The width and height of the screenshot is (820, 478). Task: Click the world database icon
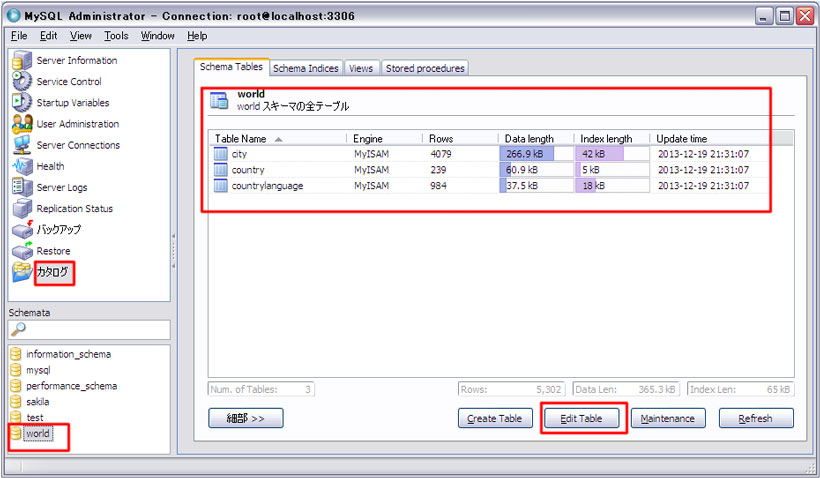click(16, 433)
